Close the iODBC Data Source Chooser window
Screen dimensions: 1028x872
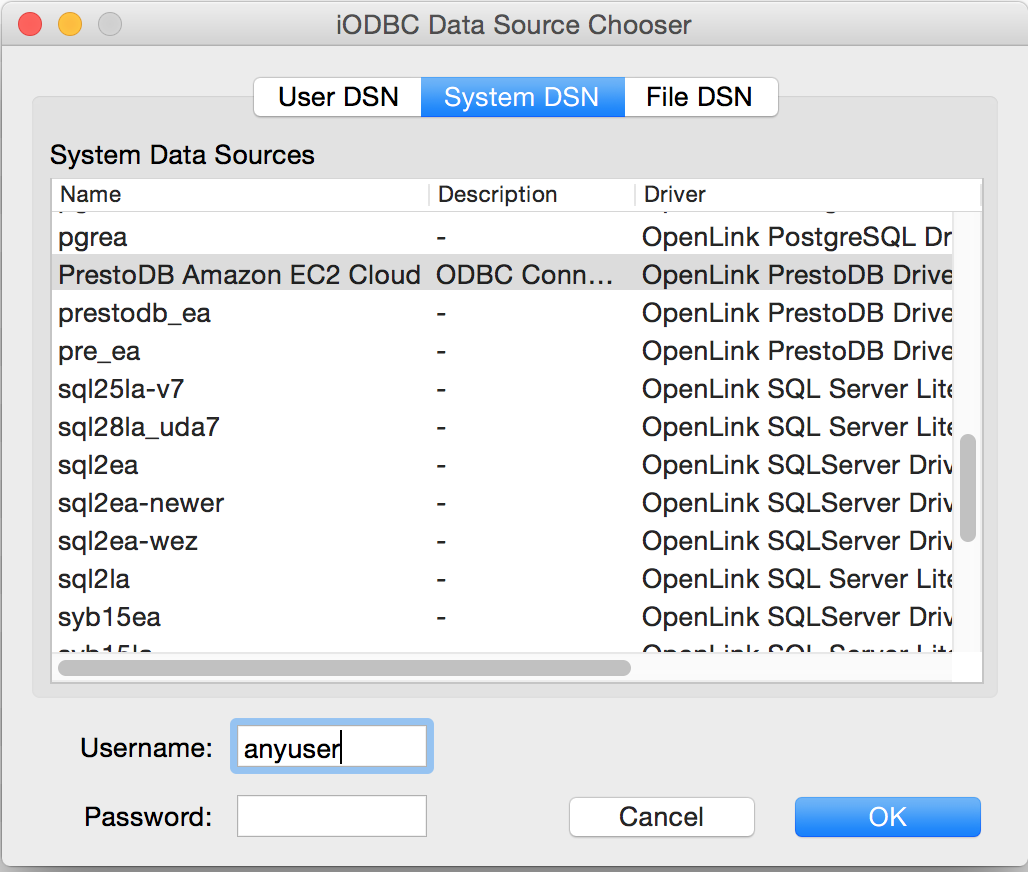pyautogui.click(x=30, y=24)
